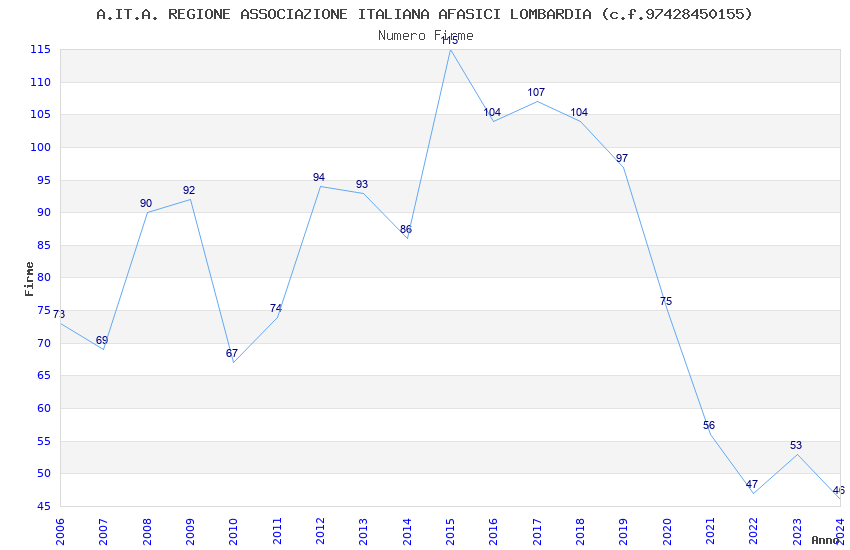Screen dimensions: 850x550
Task: Click x-axis year 2015
Action: coord(450,531)
